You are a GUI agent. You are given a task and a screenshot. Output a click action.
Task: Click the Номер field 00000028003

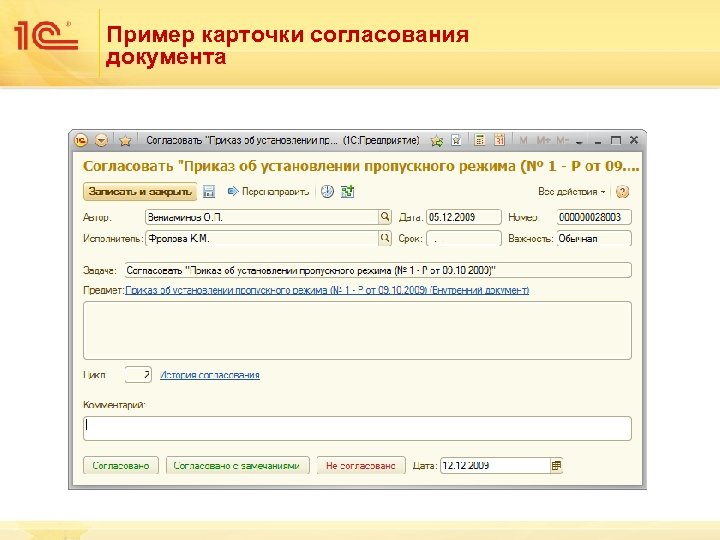(594, 217)
